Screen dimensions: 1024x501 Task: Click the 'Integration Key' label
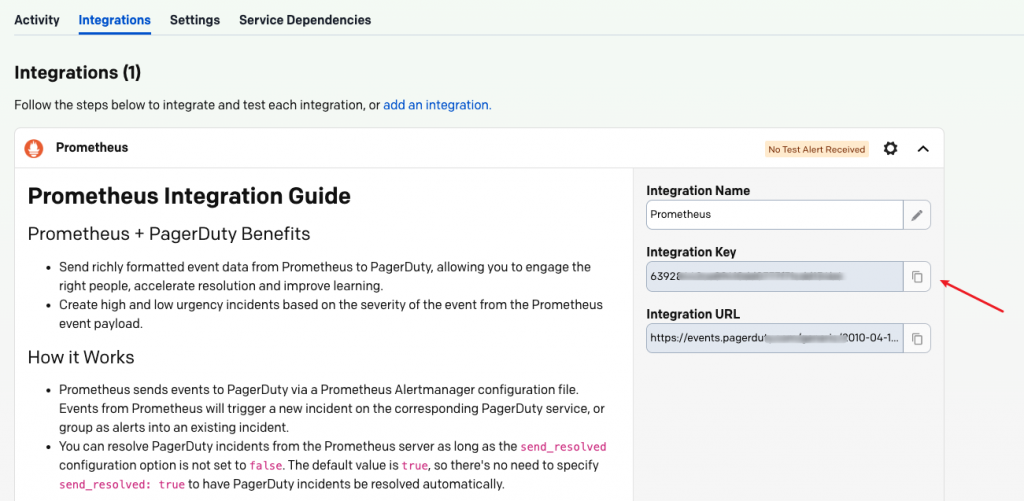point(691,252)
